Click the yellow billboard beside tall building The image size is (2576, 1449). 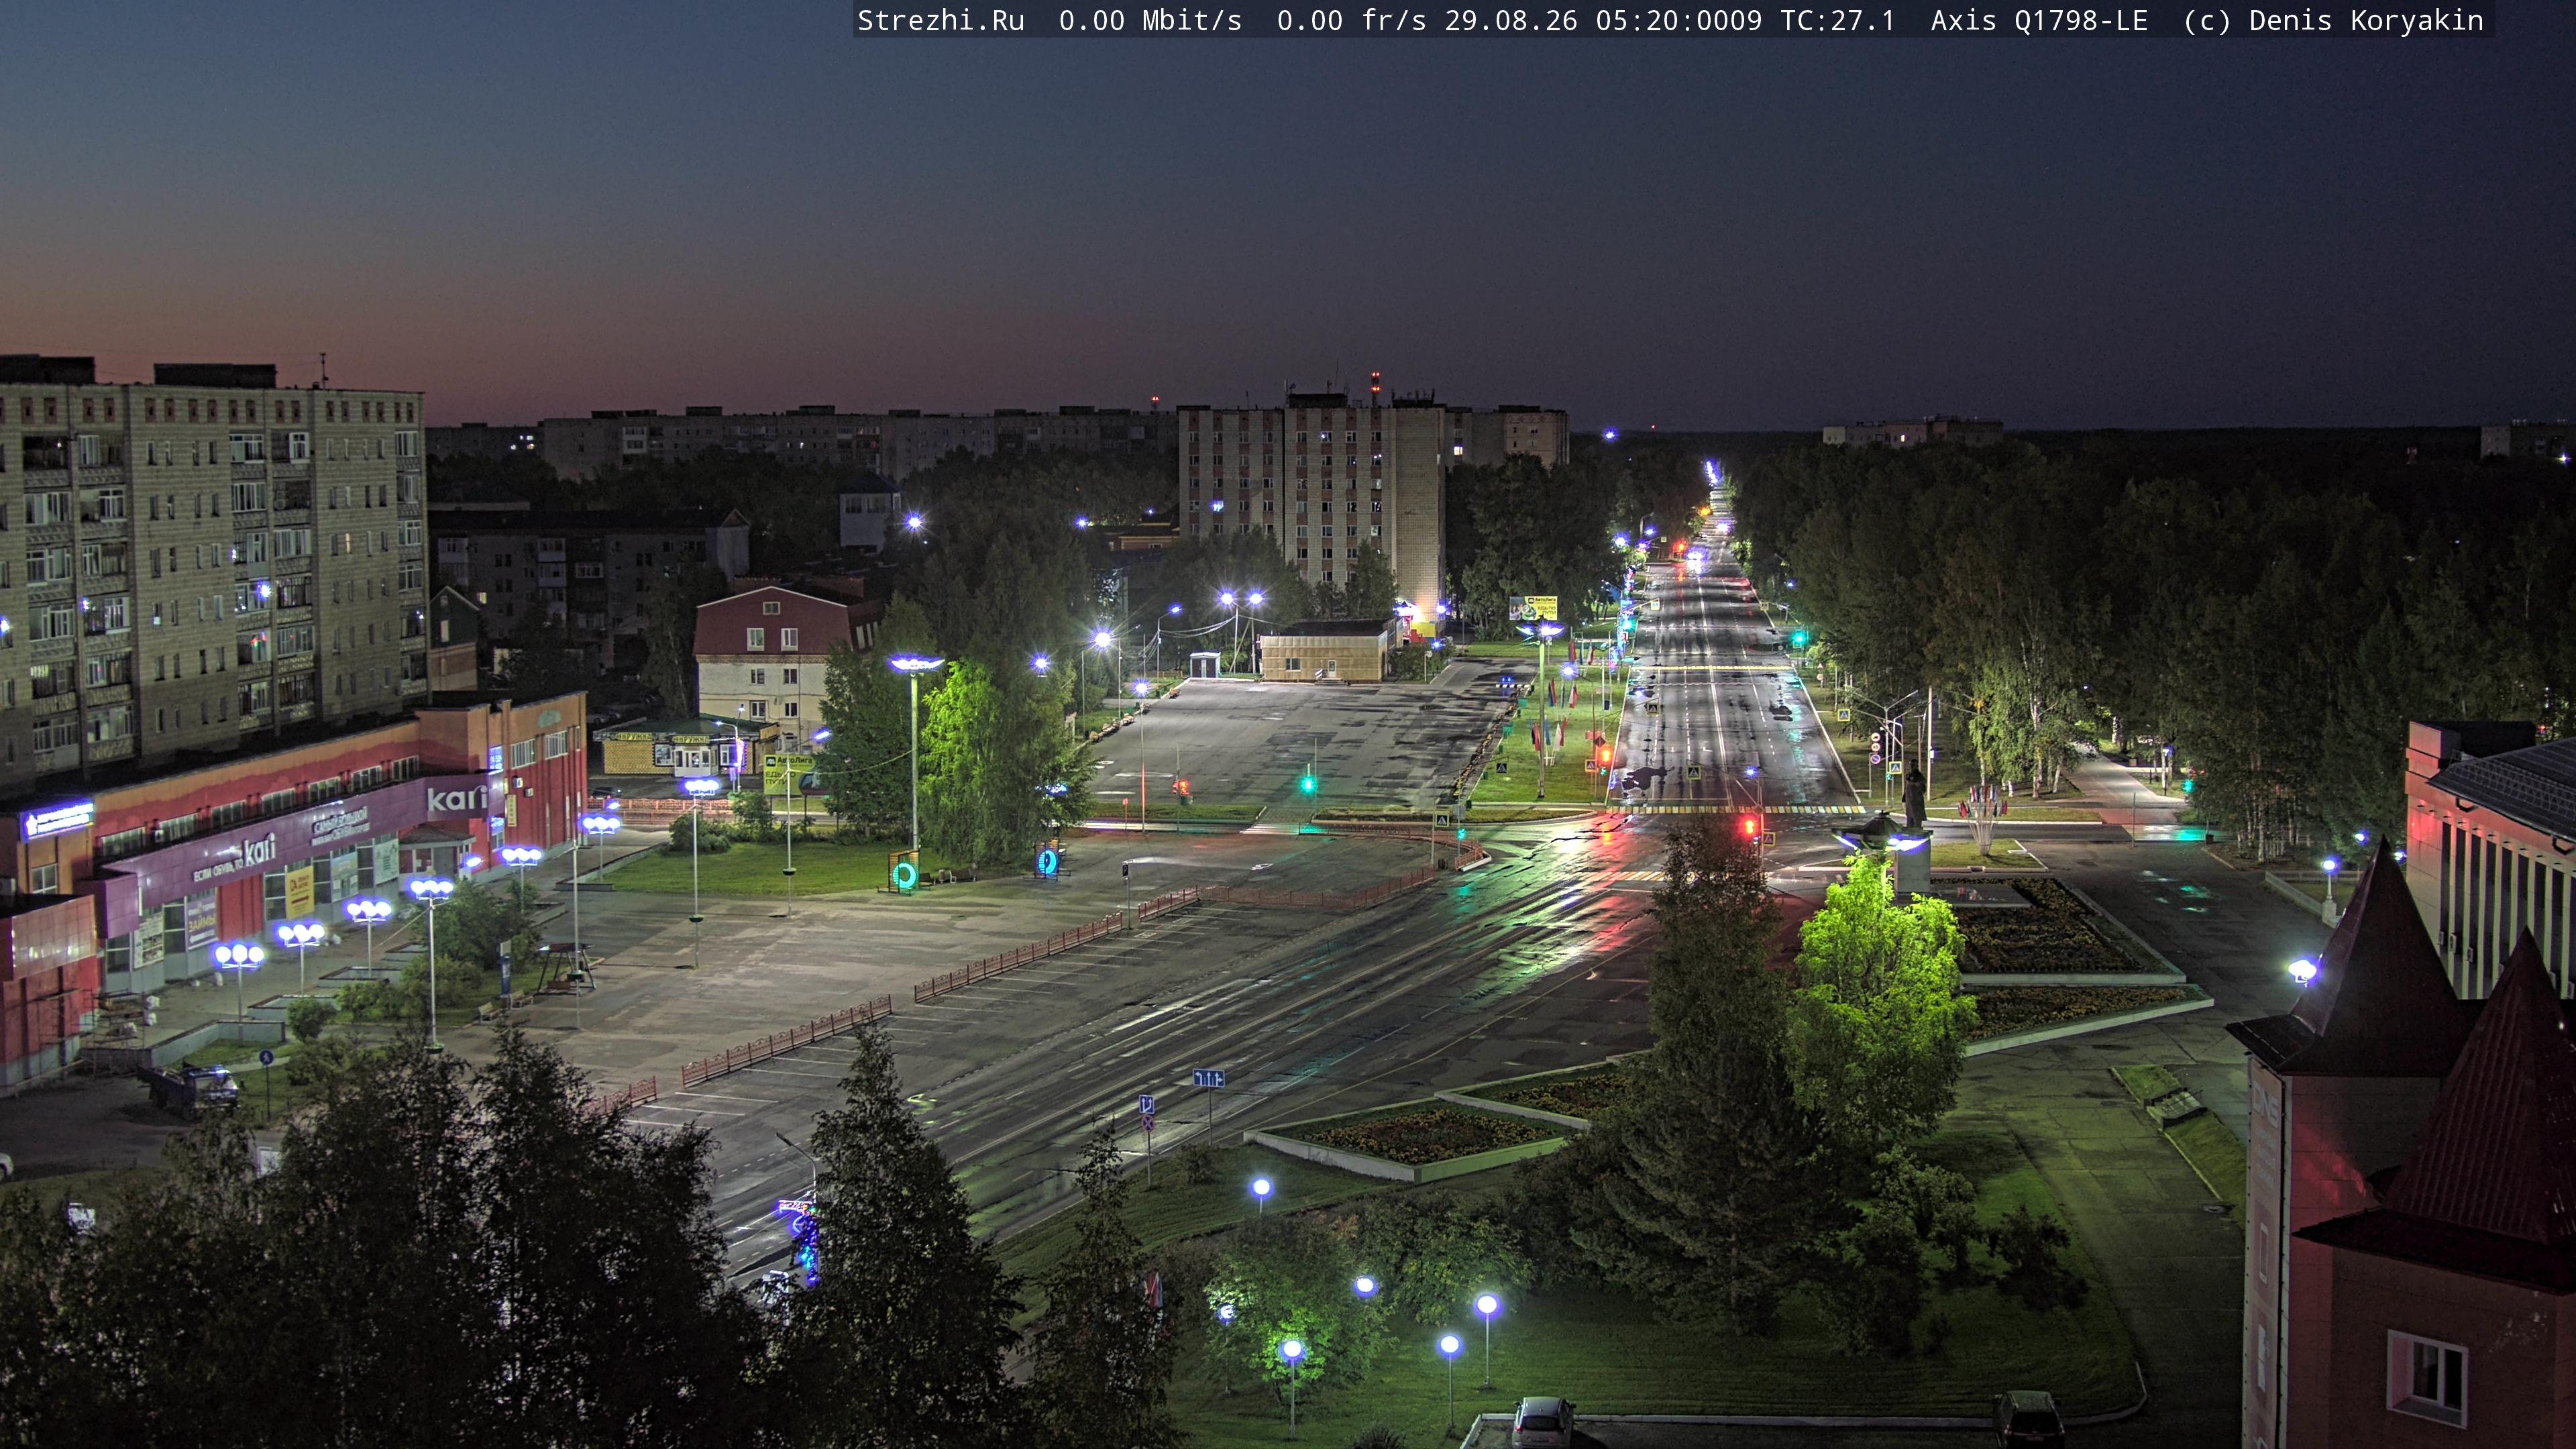tap(1532, 607)
